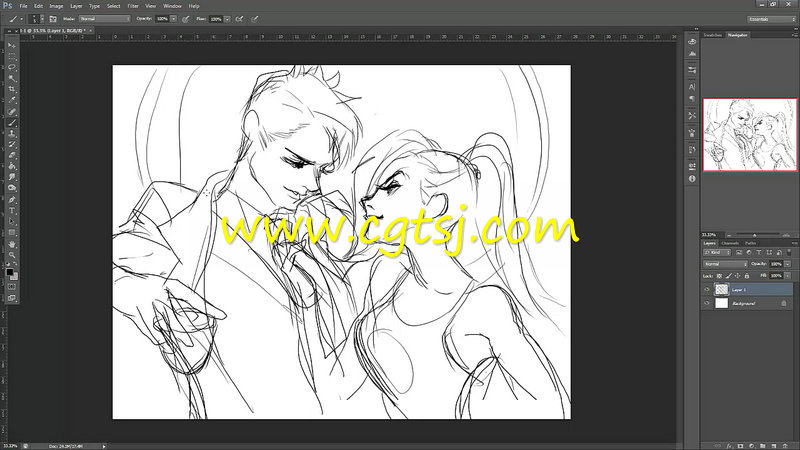Open the Window menu
The width and height of the screenshot is (800, 450).
click(x=172, y=6)
